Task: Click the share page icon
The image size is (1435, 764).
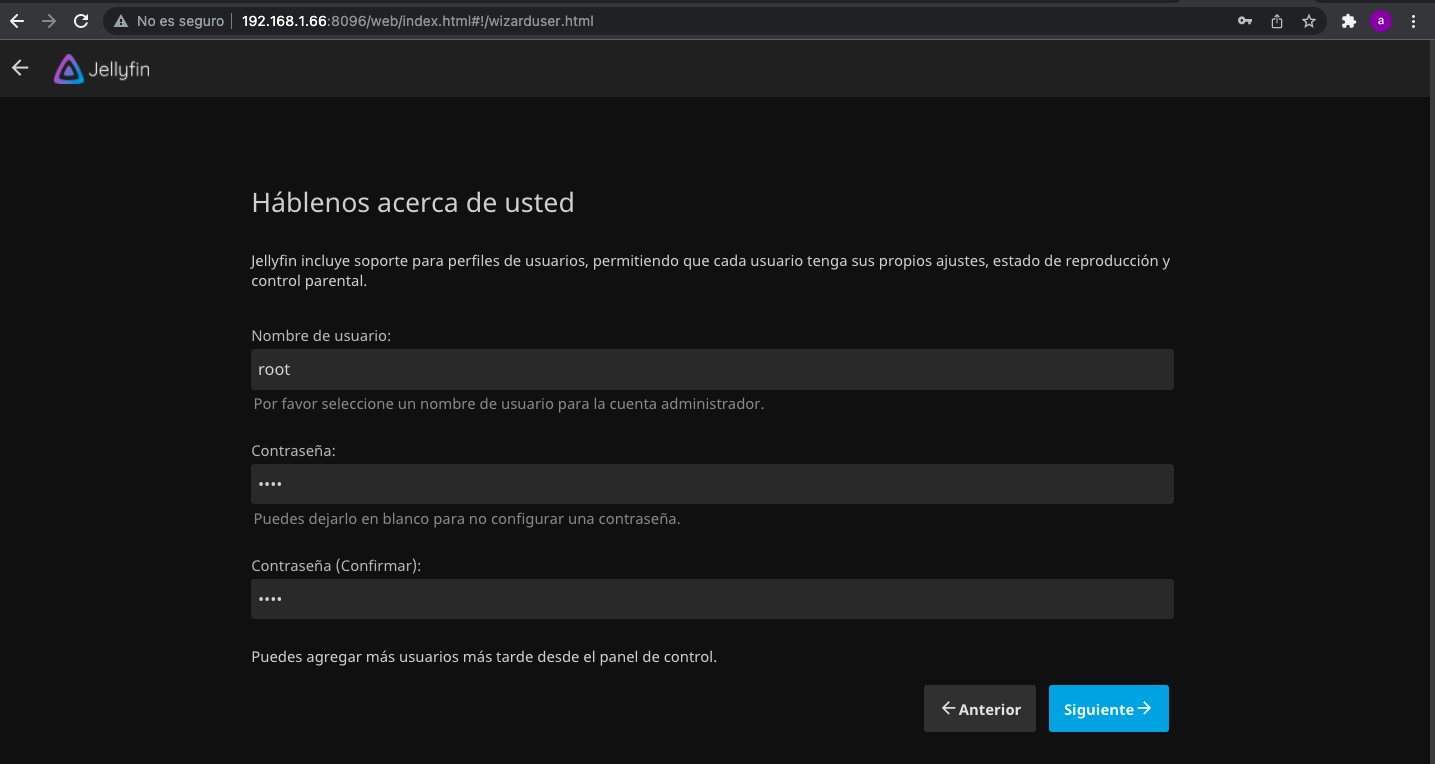Action: (1277, 20)
